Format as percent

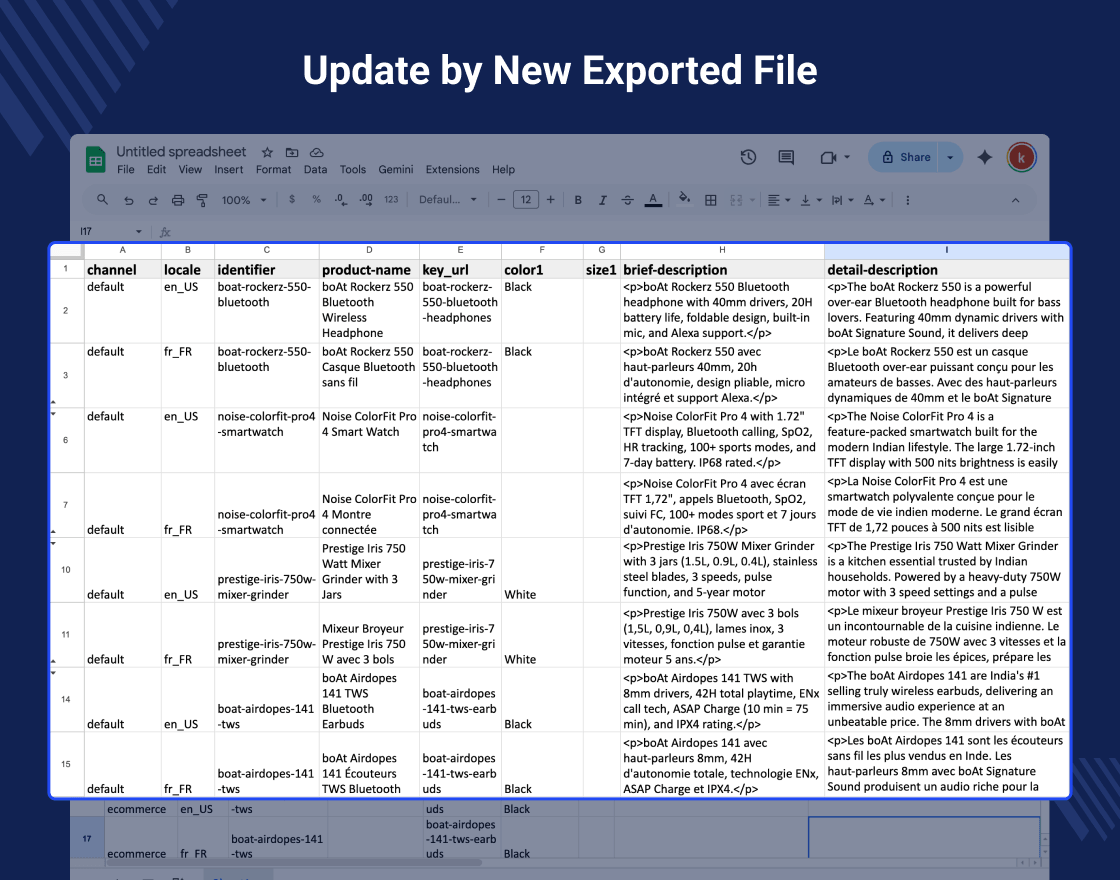tap(316, 200)
